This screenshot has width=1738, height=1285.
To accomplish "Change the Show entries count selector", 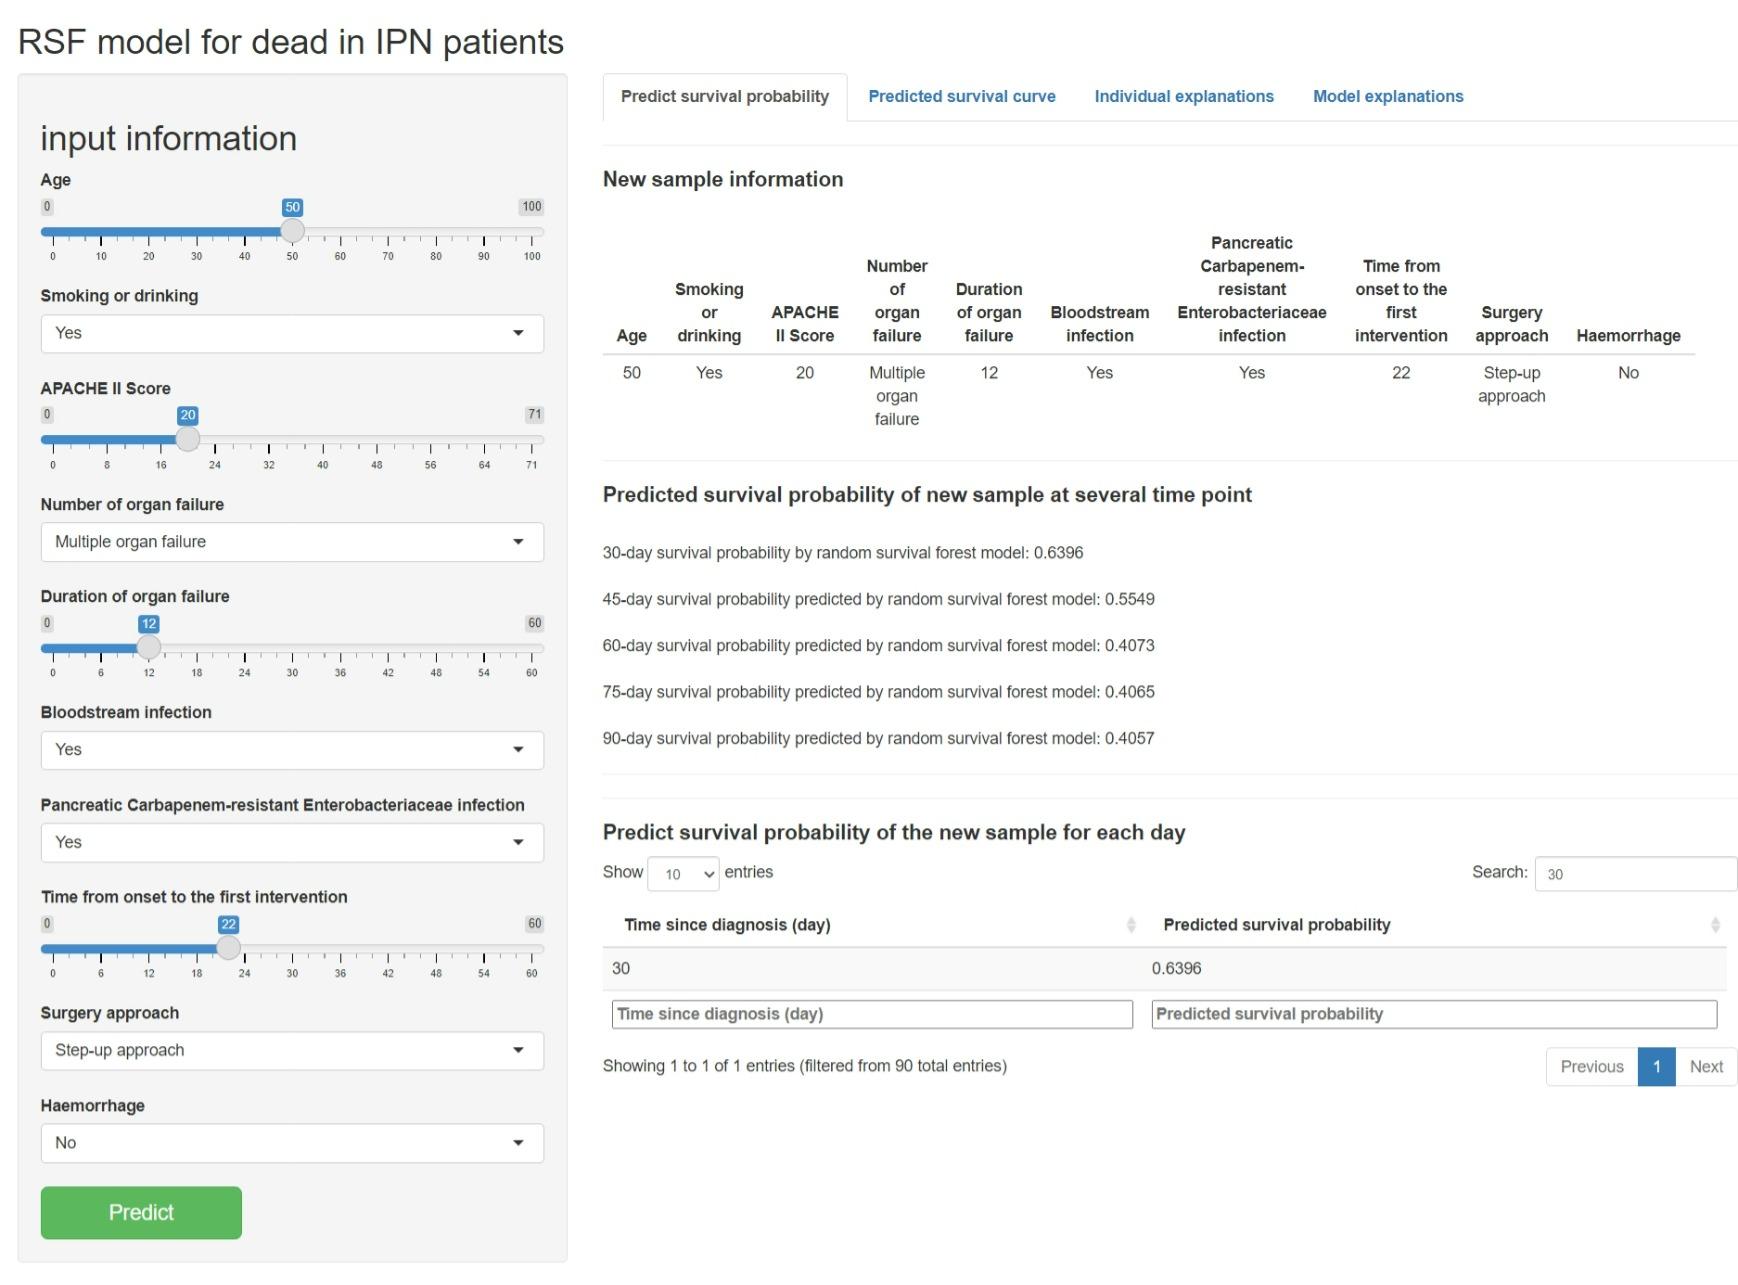I will pyautogui.click(x=683, y=874).
